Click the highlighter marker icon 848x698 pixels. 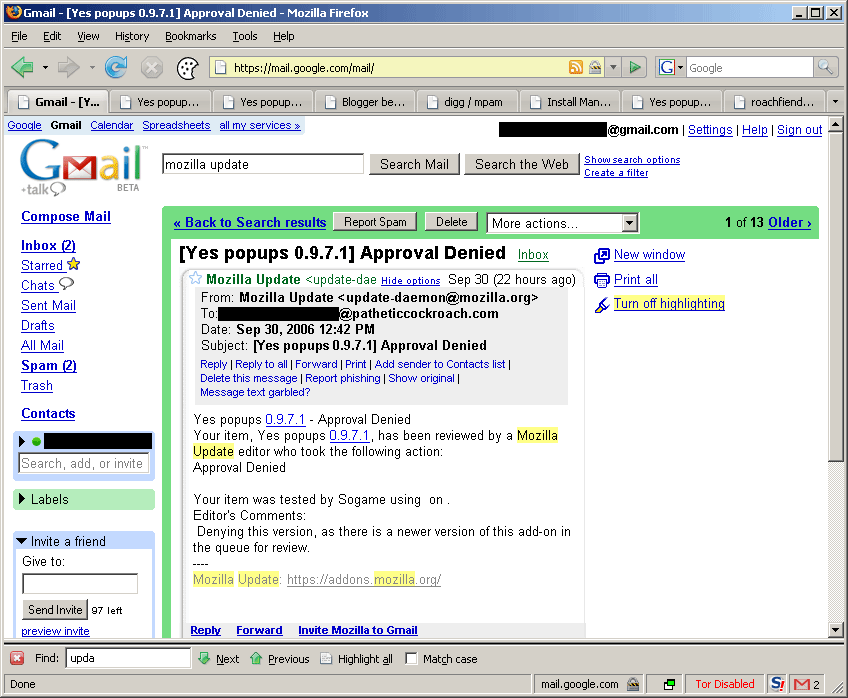(601, 305)
